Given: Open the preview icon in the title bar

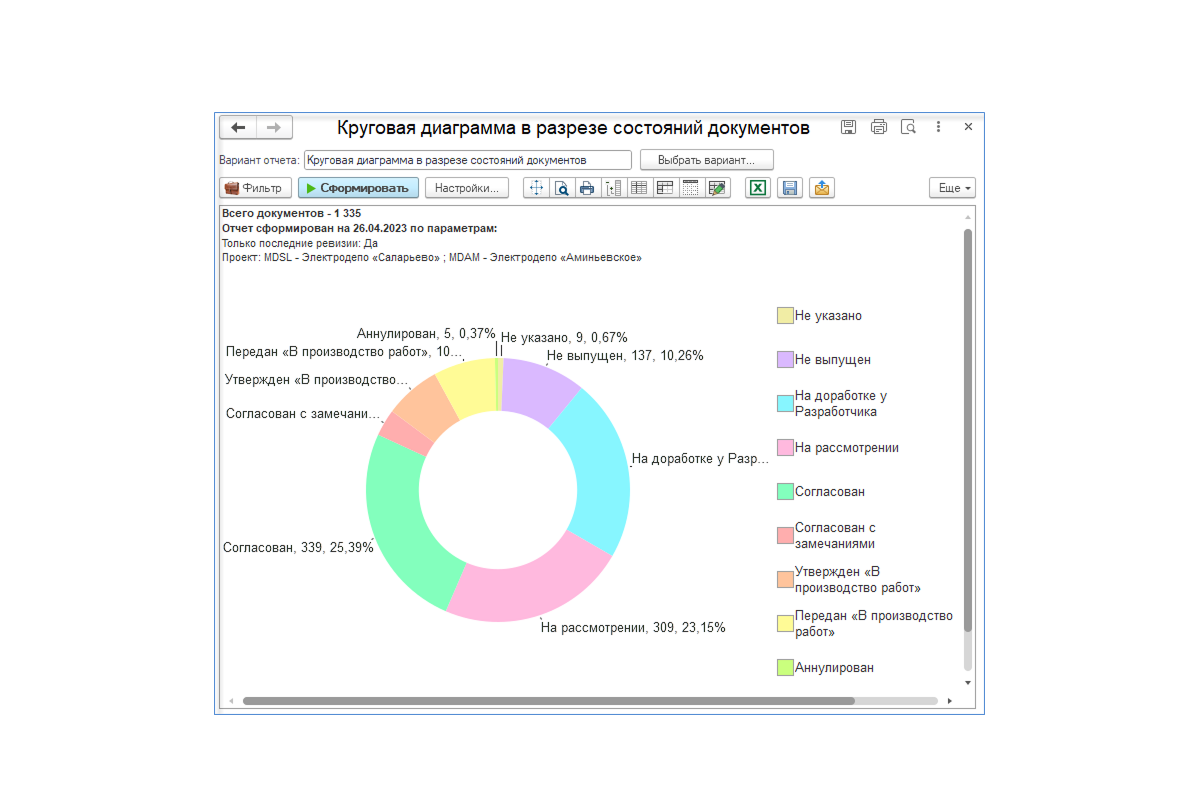Looking at the screenshot, I should point(908,127).
